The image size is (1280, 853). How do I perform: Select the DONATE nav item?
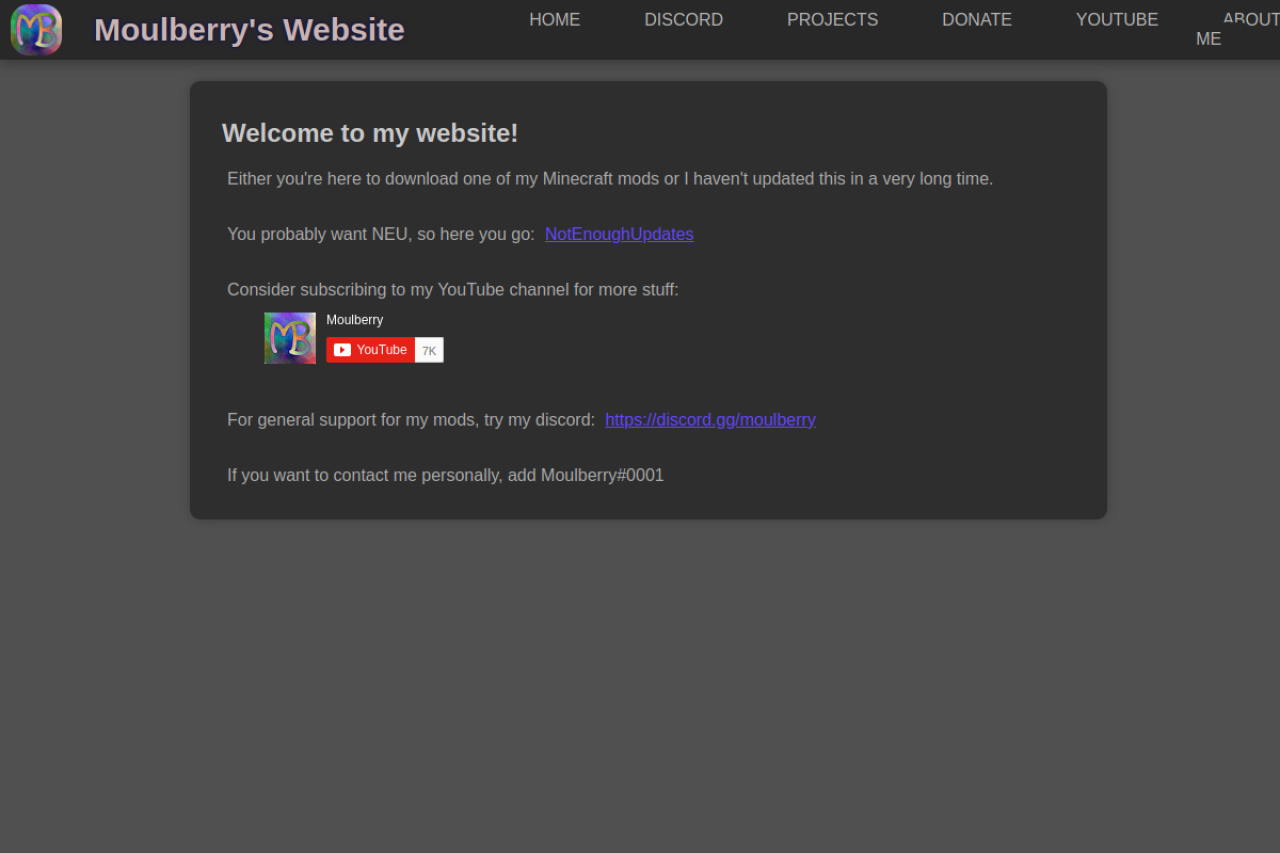[977, 20]
